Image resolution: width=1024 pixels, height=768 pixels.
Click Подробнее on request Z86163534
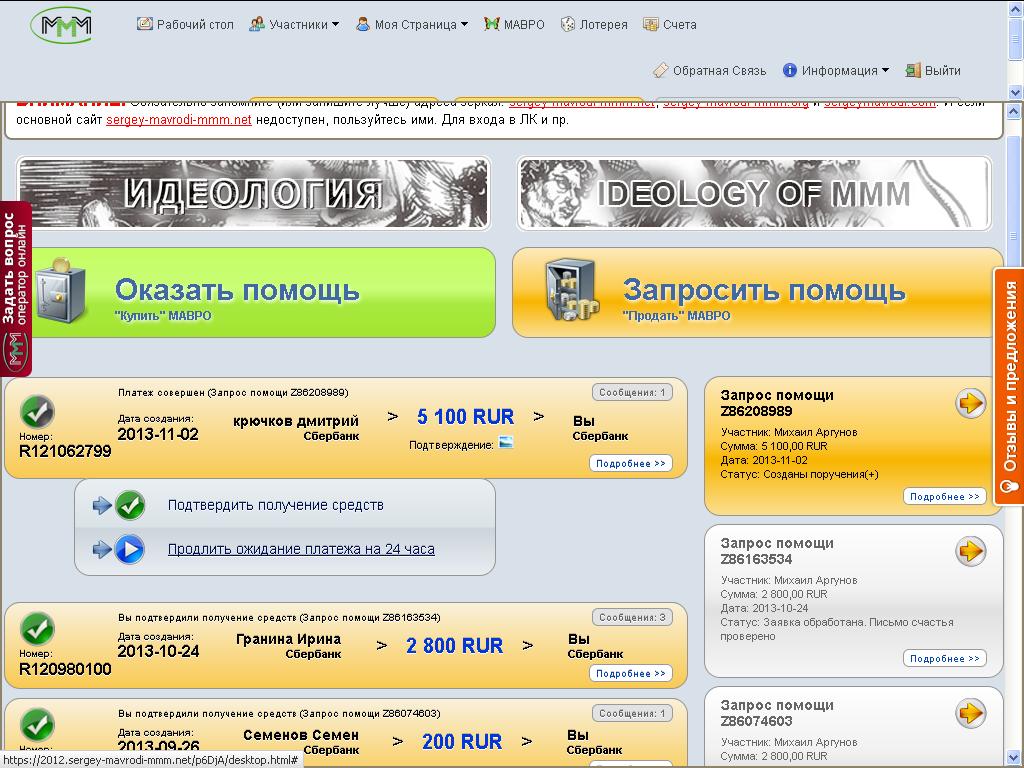point(944,658)
